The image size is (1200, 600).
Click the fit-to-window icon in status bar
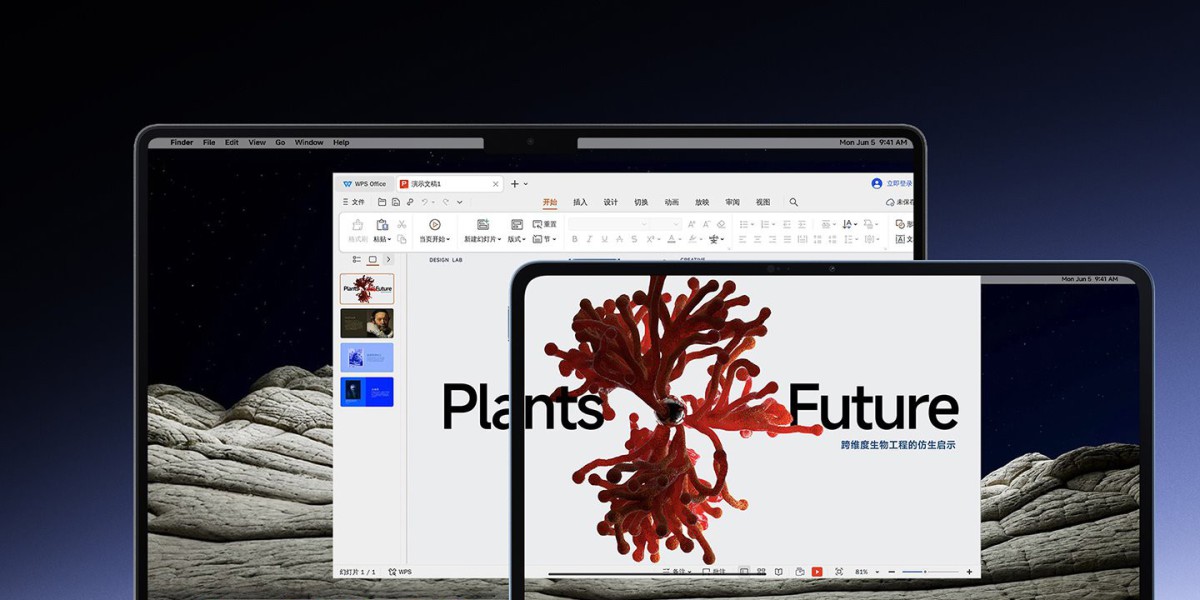[x=839, y=571]
